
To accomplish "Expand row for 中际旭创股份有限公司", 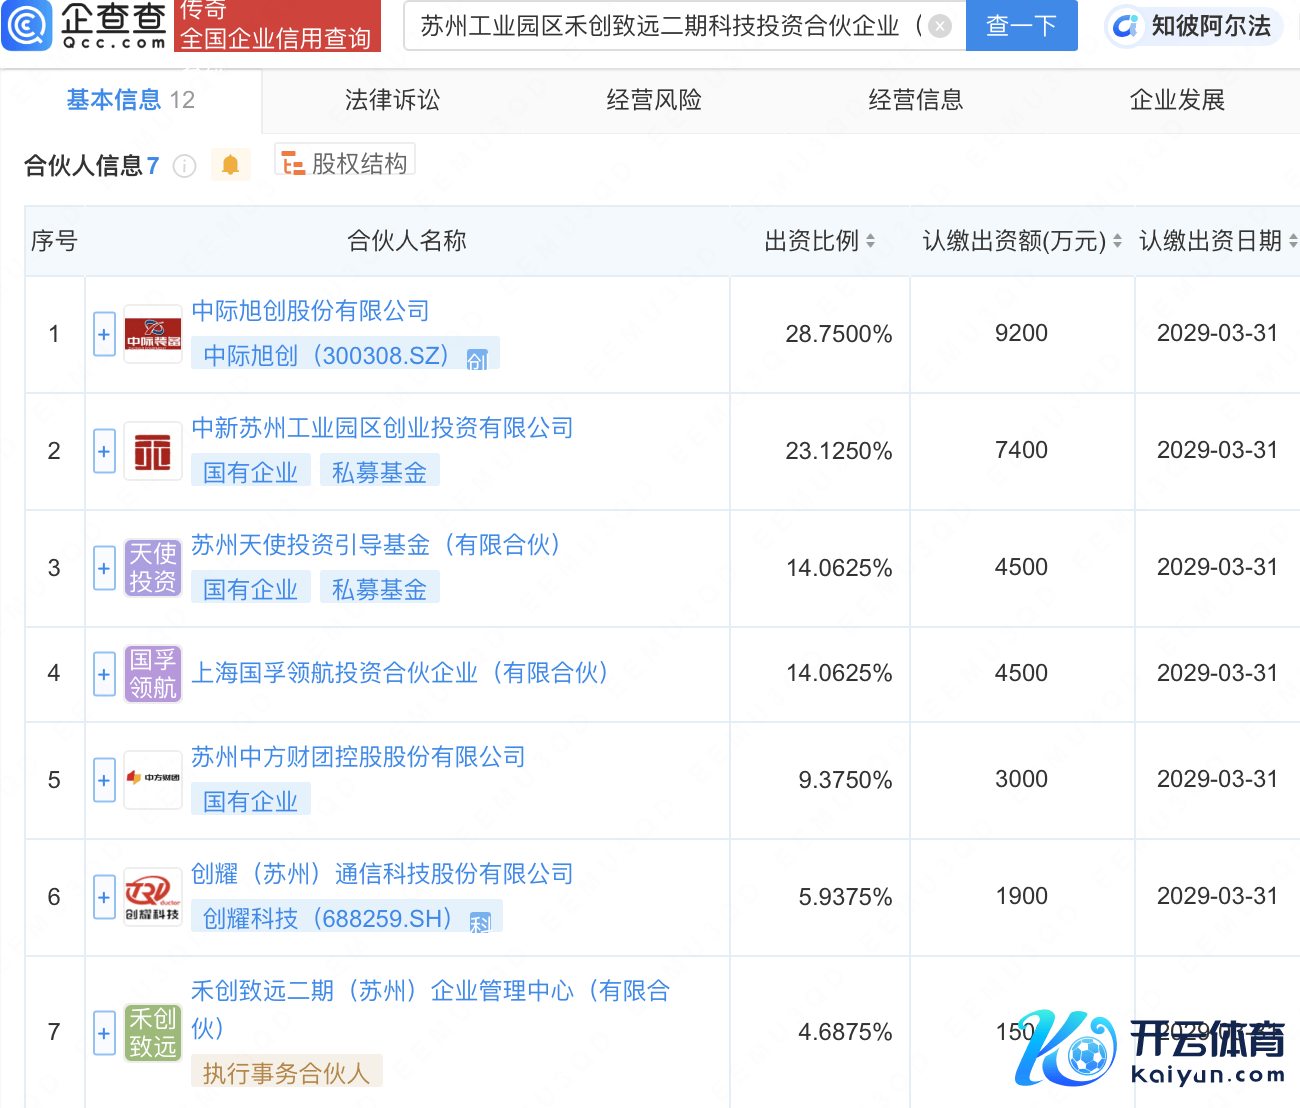I will (x=104, y=334).
